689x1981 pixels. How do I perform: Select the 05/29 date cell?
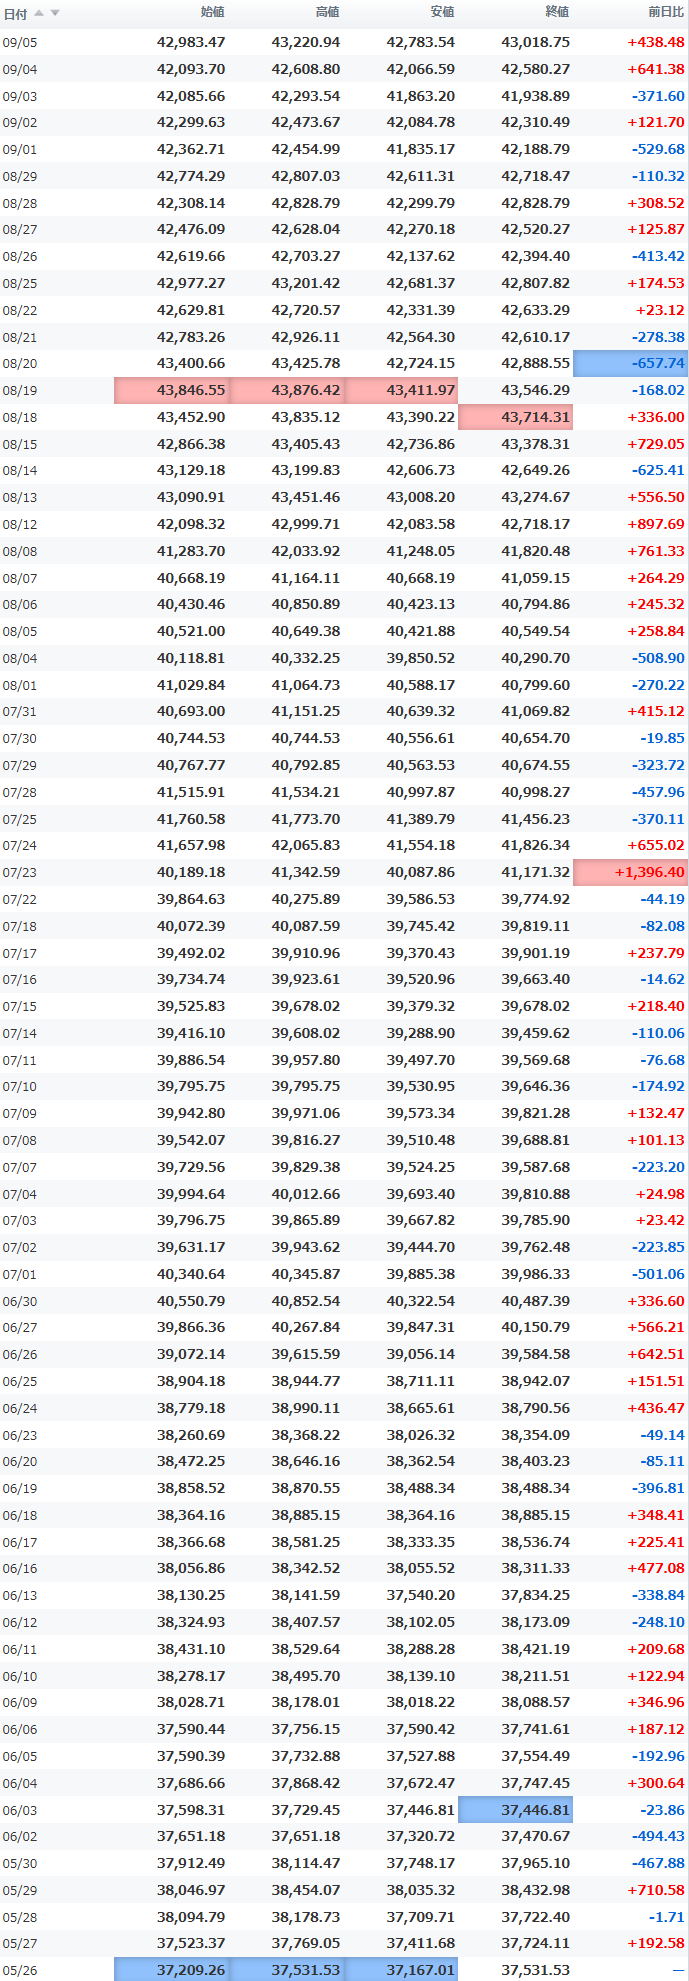[20, 1891]
